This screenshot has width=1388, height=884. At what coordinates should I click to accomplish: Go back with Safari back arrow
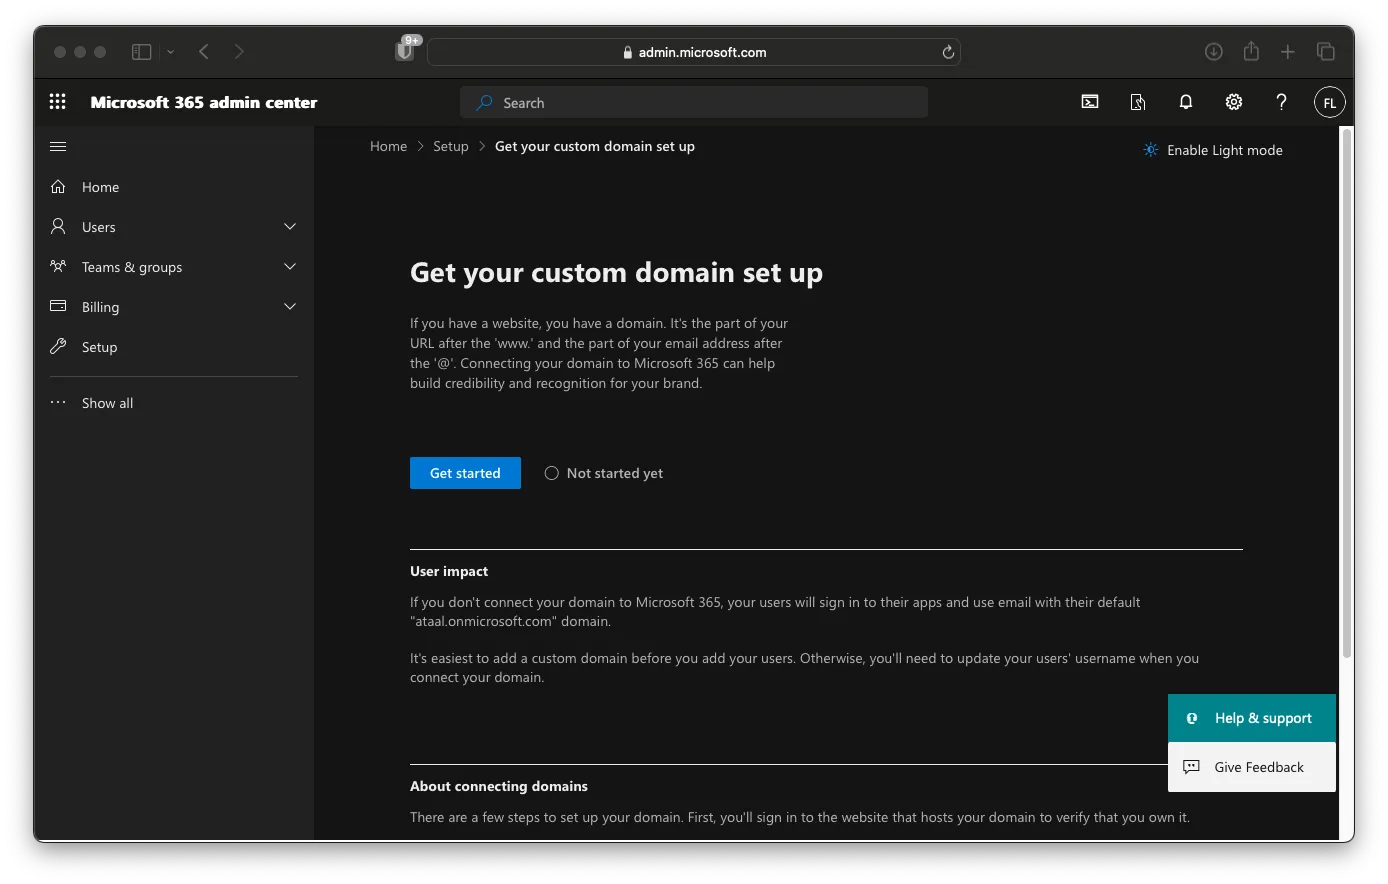tap(204, 52)
